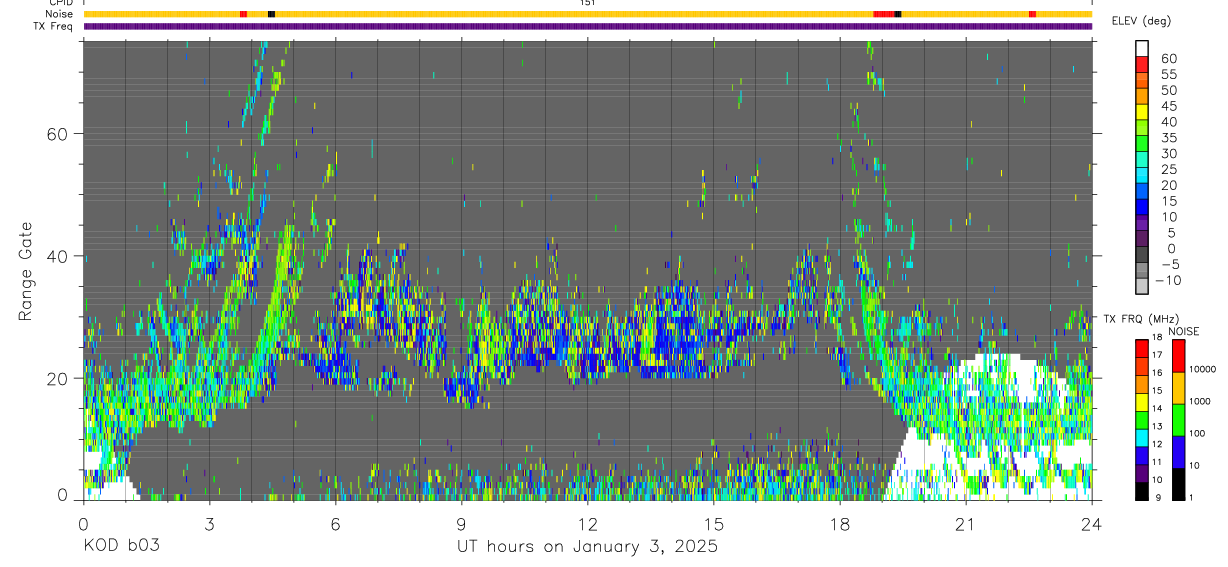The width and height of the screenshot is (1228, 567).
Task: Click the "KOD b03" radar beam label
Action: [121, 547]
